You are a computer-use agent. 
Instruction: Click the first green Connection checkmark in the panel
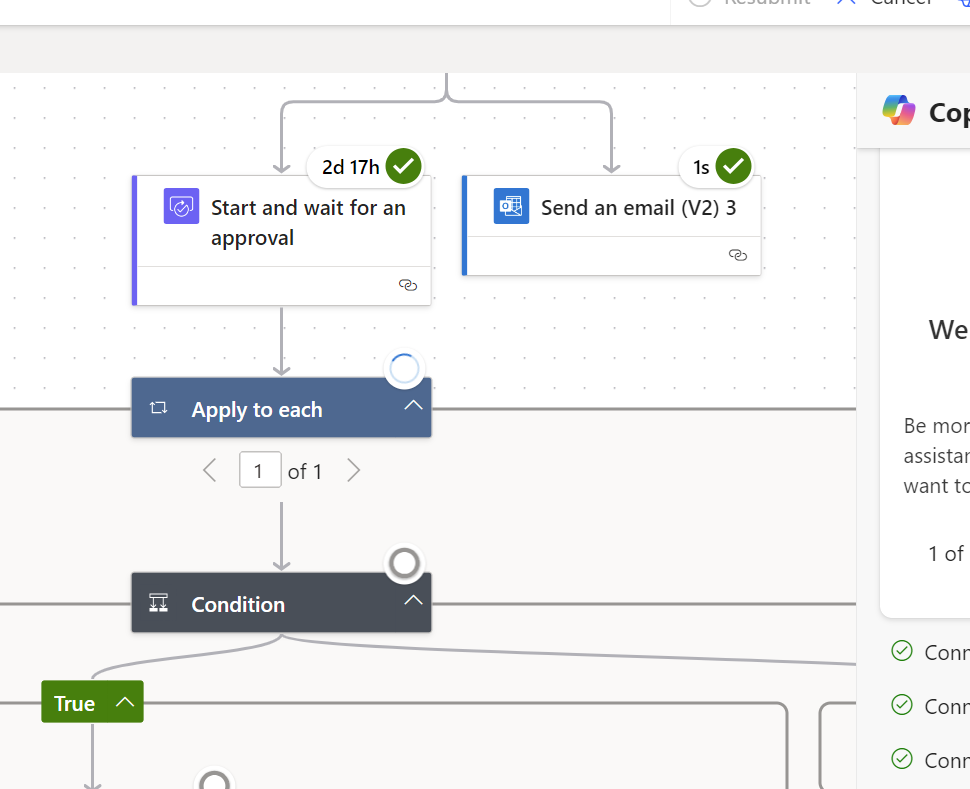pos(901,651)
